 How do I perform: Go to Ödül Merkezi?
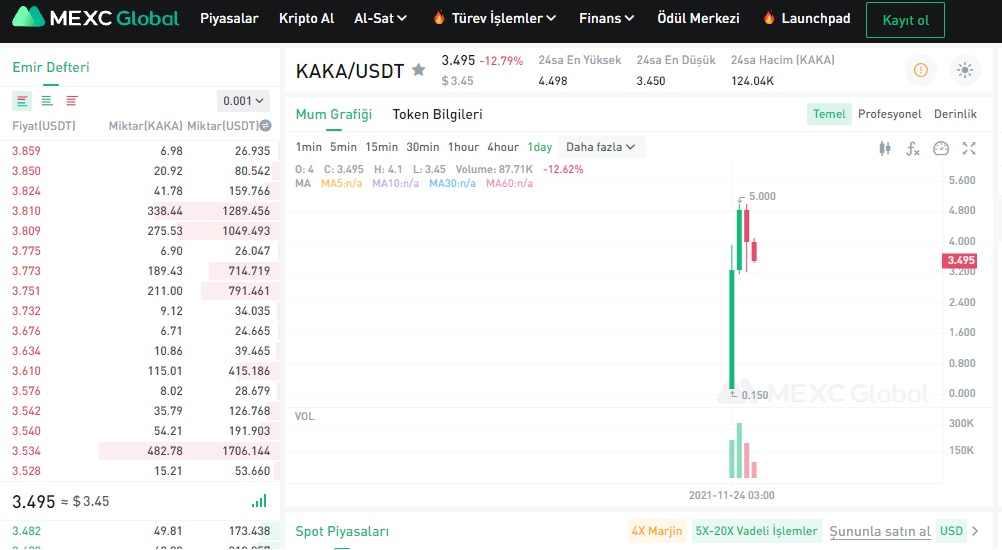point(698,19)
